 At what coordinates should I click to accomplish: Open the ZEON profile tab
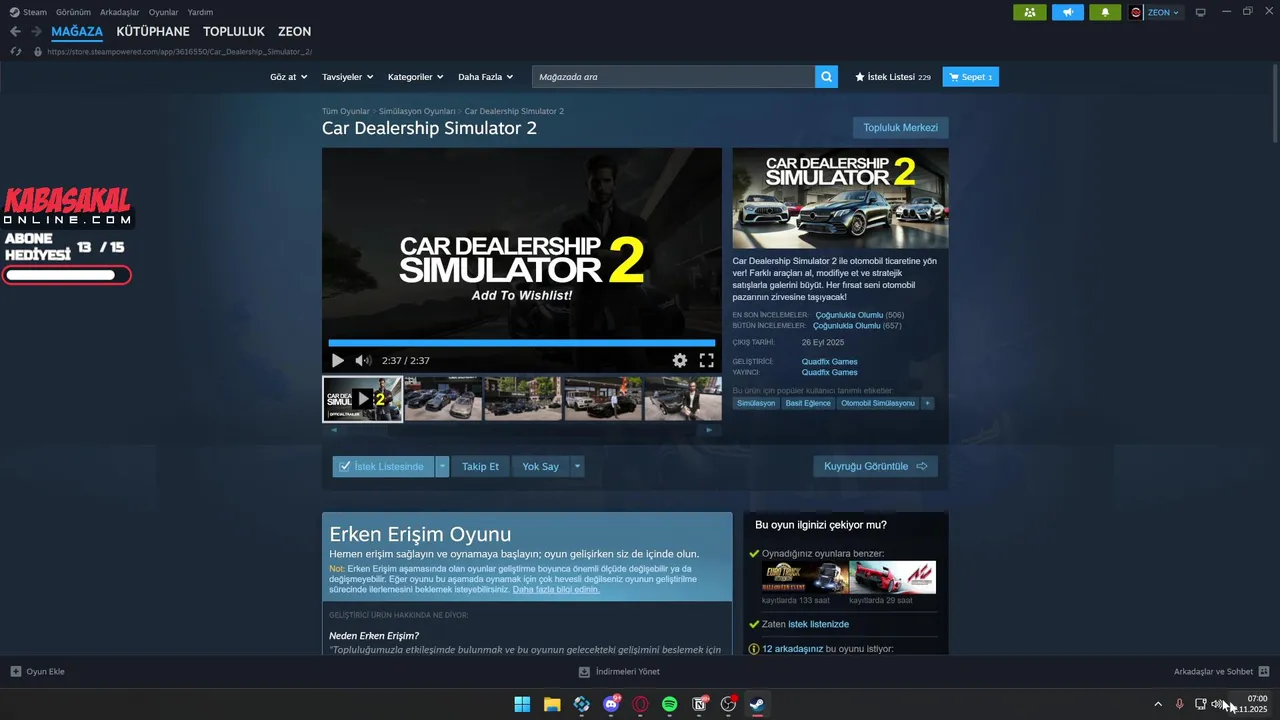[x=295, y=32]
